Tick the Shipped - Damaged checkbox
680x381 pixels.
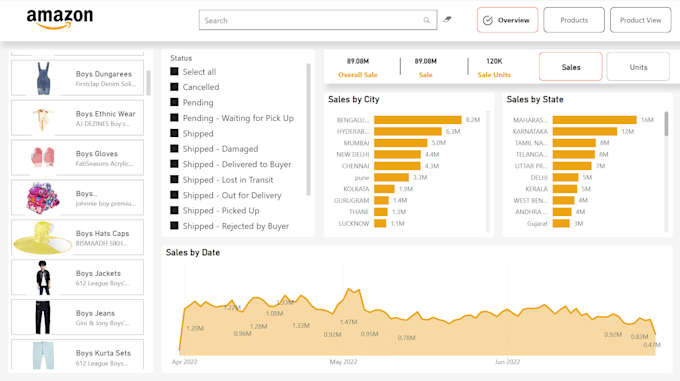(174, 149)
